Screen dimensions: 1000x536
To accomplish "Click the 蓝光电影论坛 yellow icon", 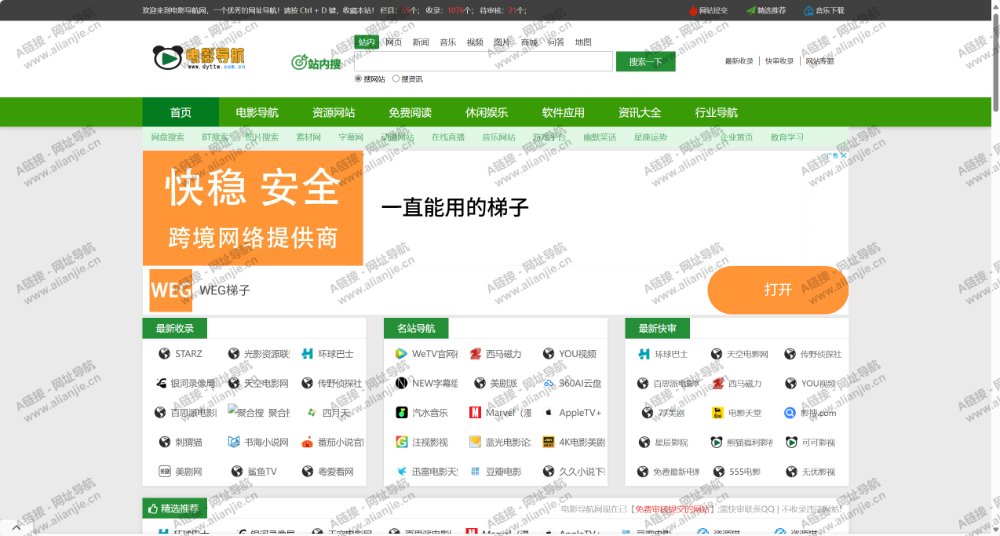I will click(x=474, y=442).
